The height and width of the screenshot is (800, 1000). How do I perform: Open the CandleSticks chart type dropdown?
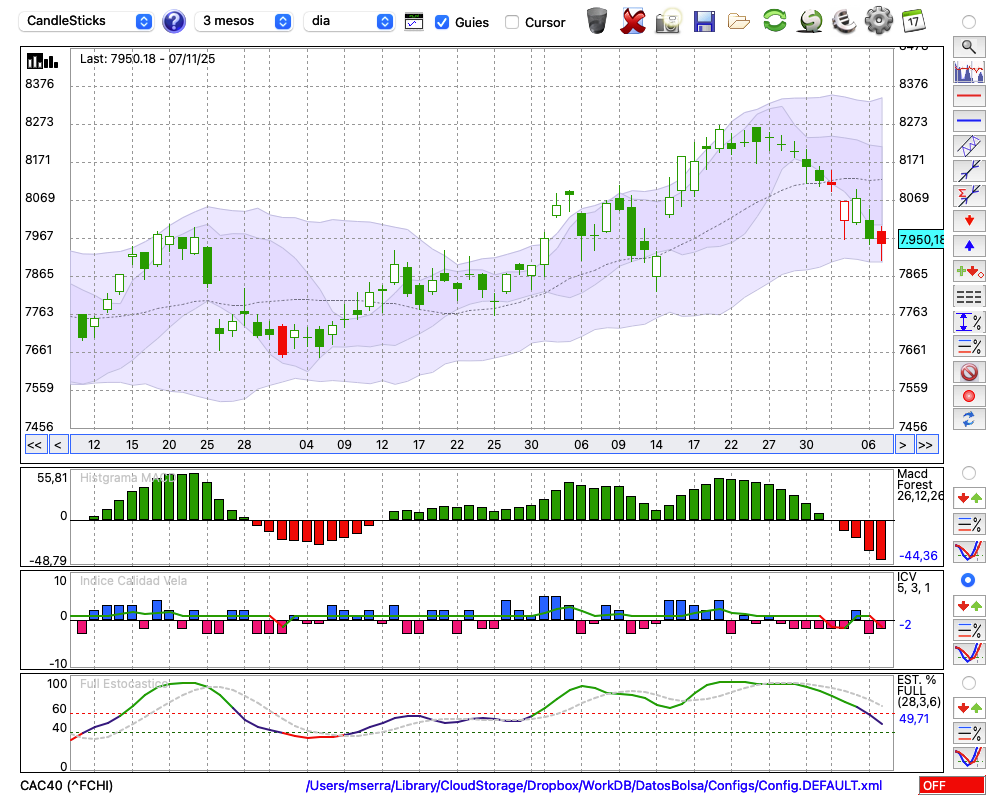pos(87,21)
